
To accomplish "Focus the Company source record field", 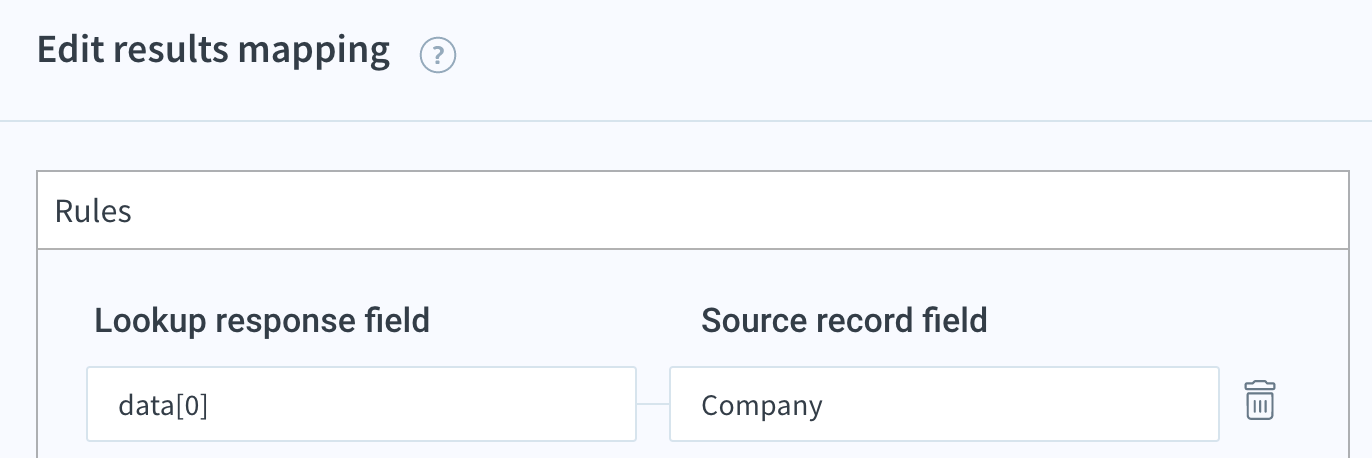I will pos(944,404).
